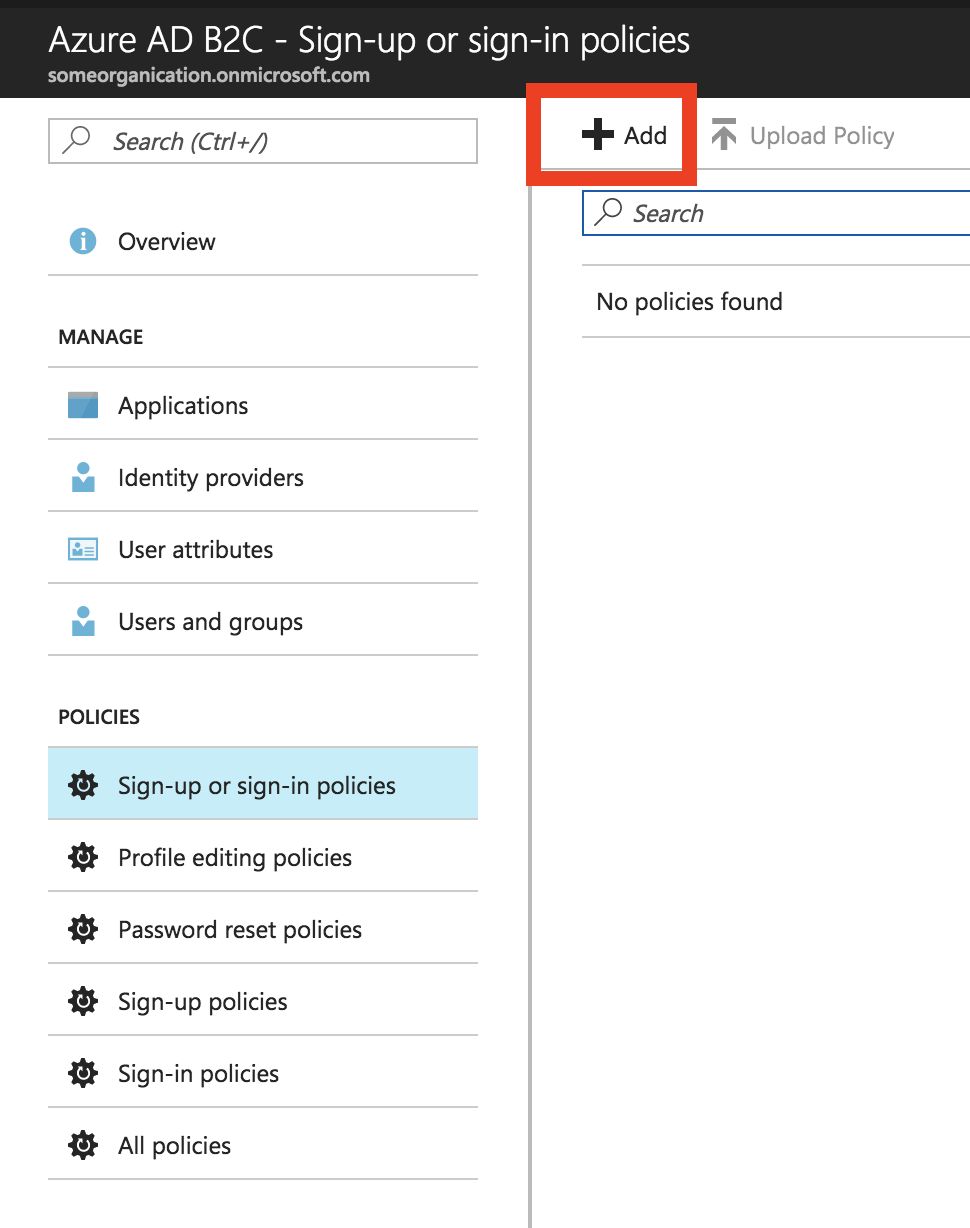Go to Identity providers
The width and height of the screenshot is (970, 1228).
click(x=263, y=477)
